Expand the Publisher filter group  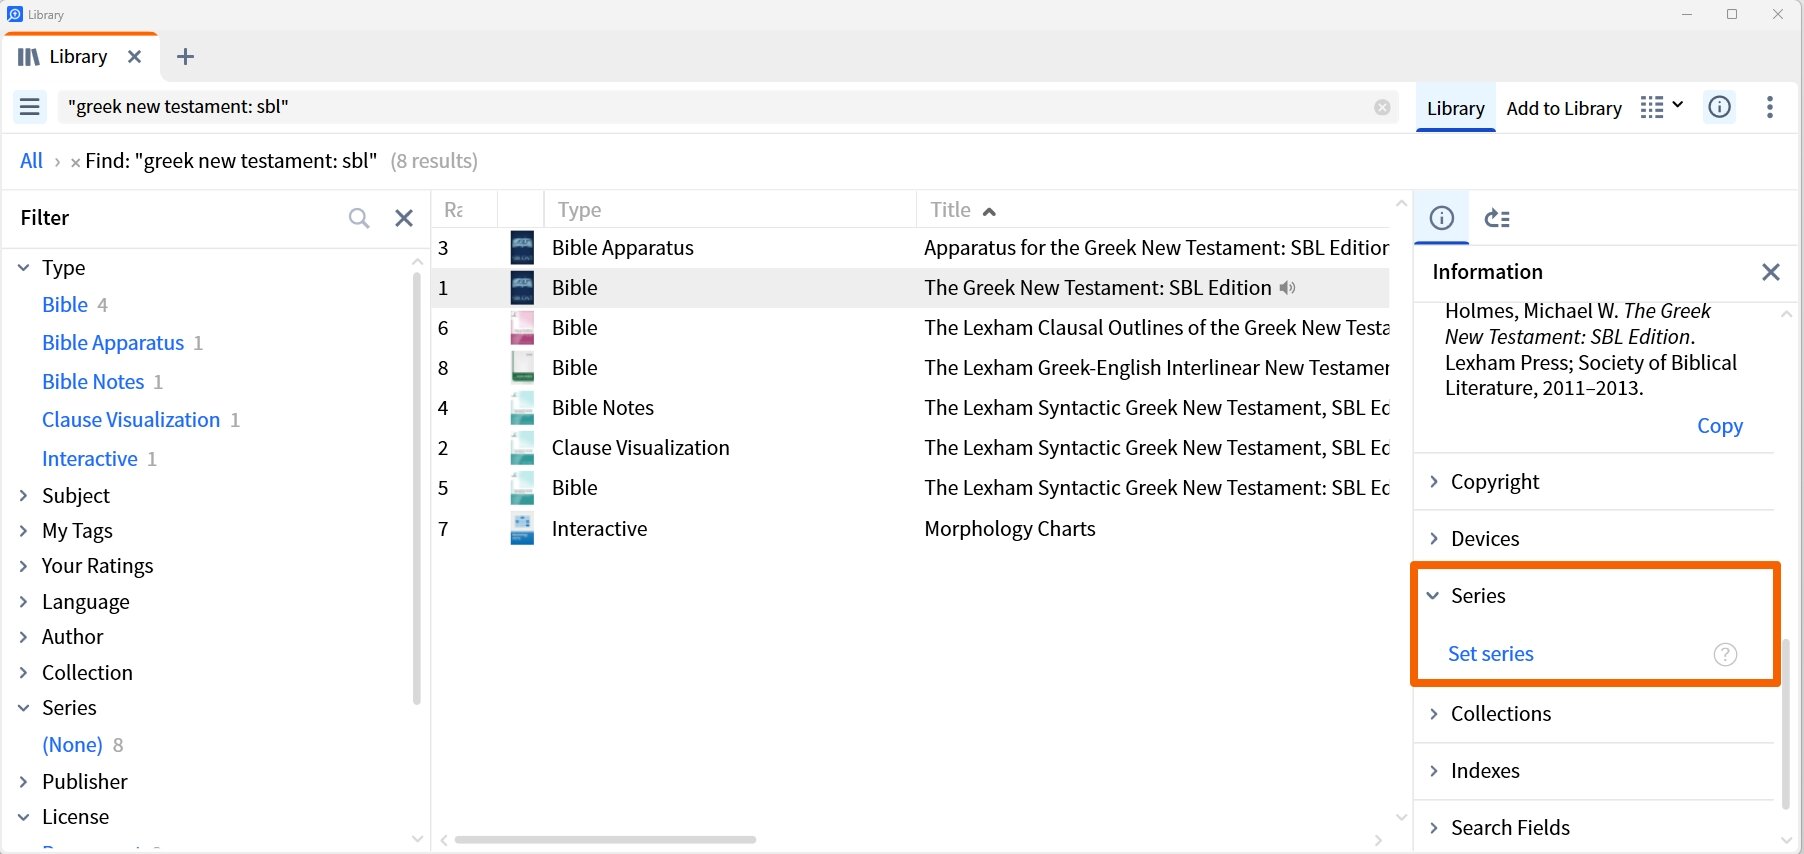[23, 782]
